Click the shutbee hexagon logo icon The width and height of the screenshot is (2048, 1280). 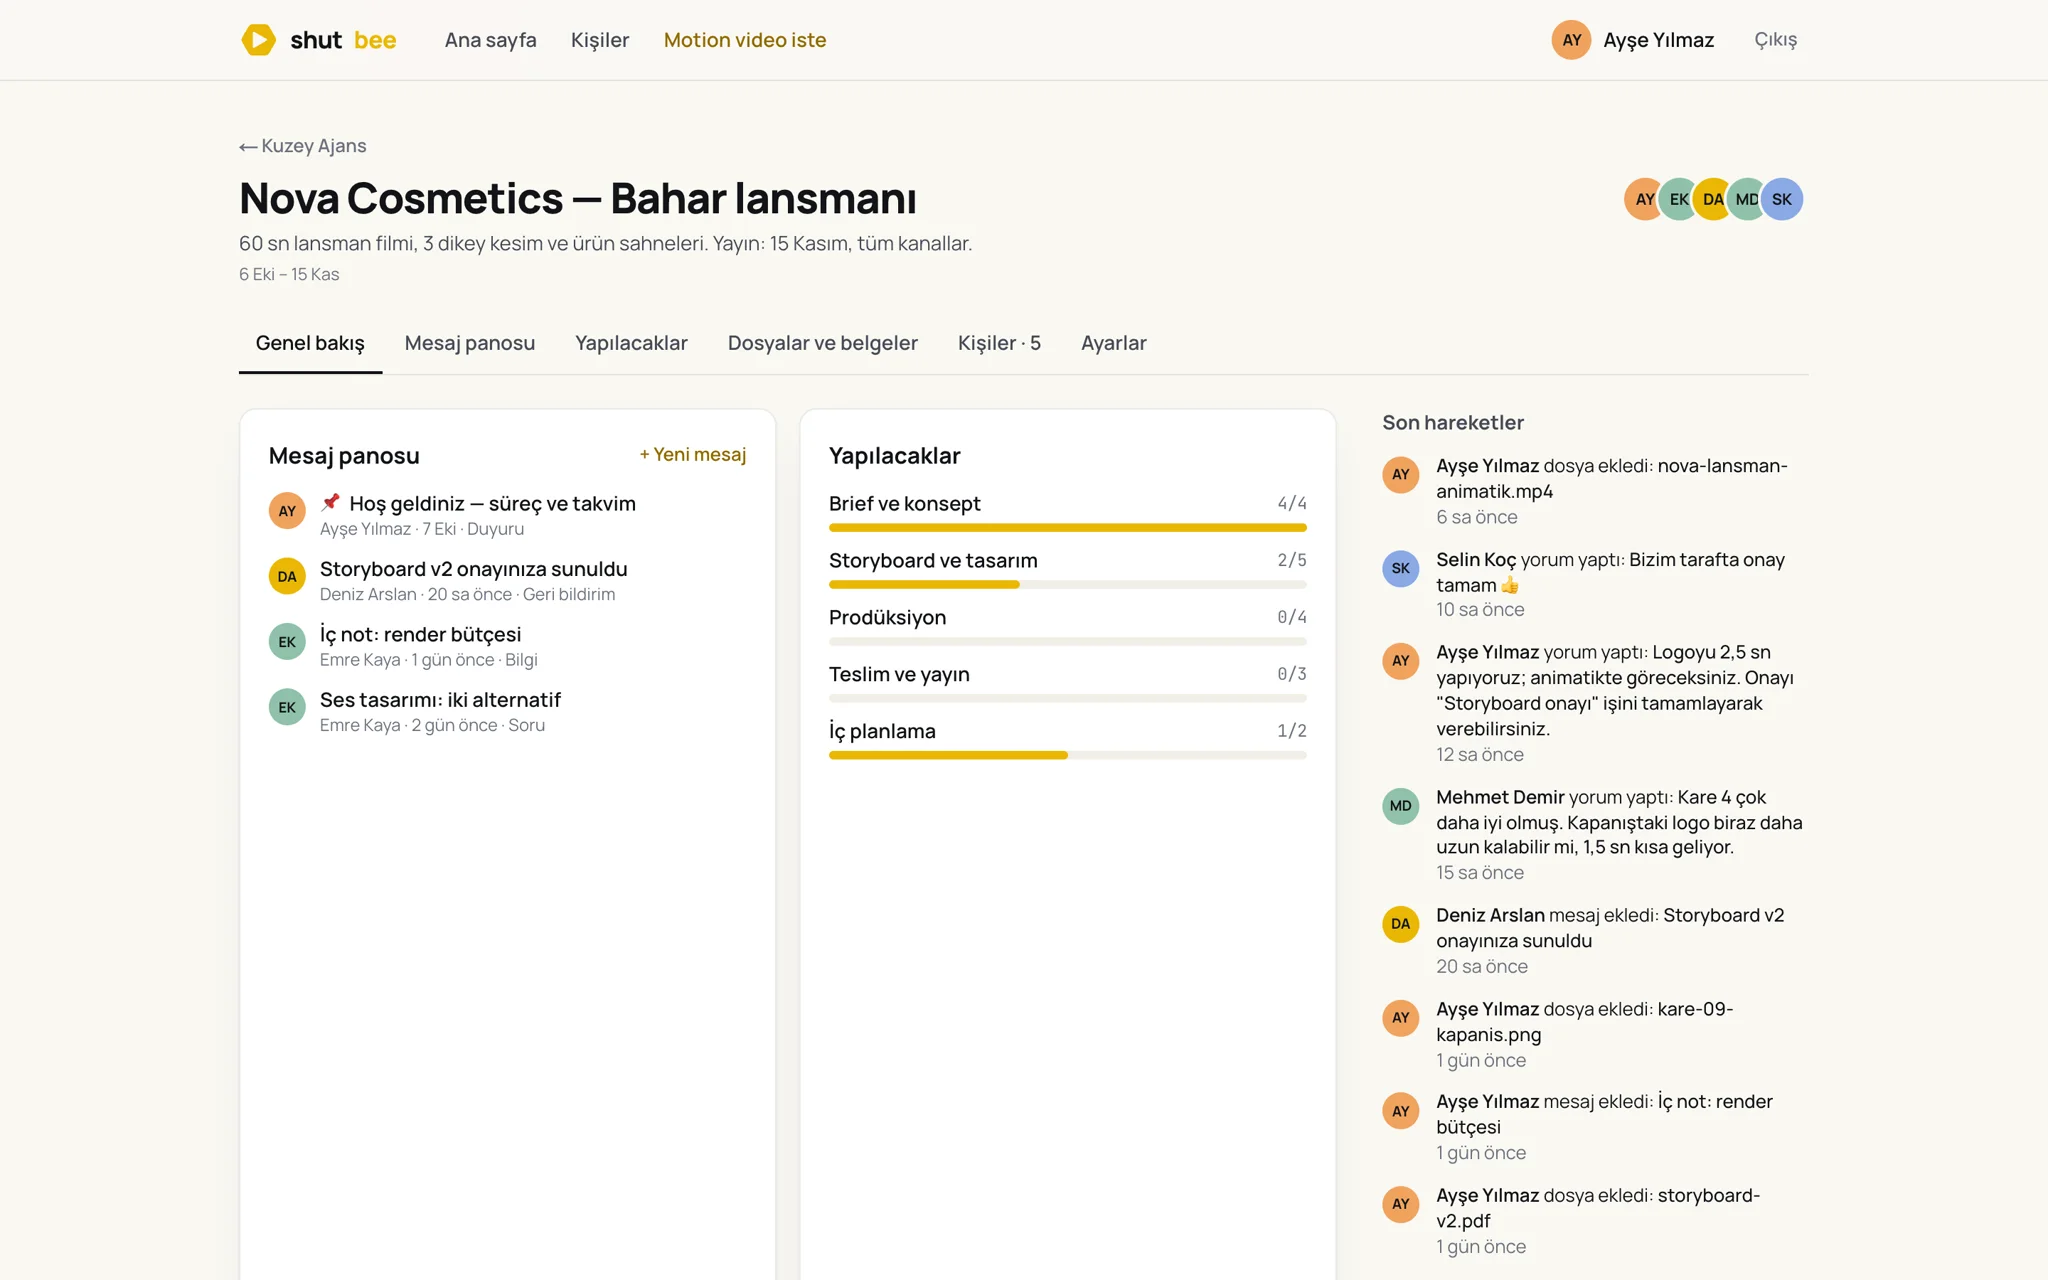coord(258,40)
